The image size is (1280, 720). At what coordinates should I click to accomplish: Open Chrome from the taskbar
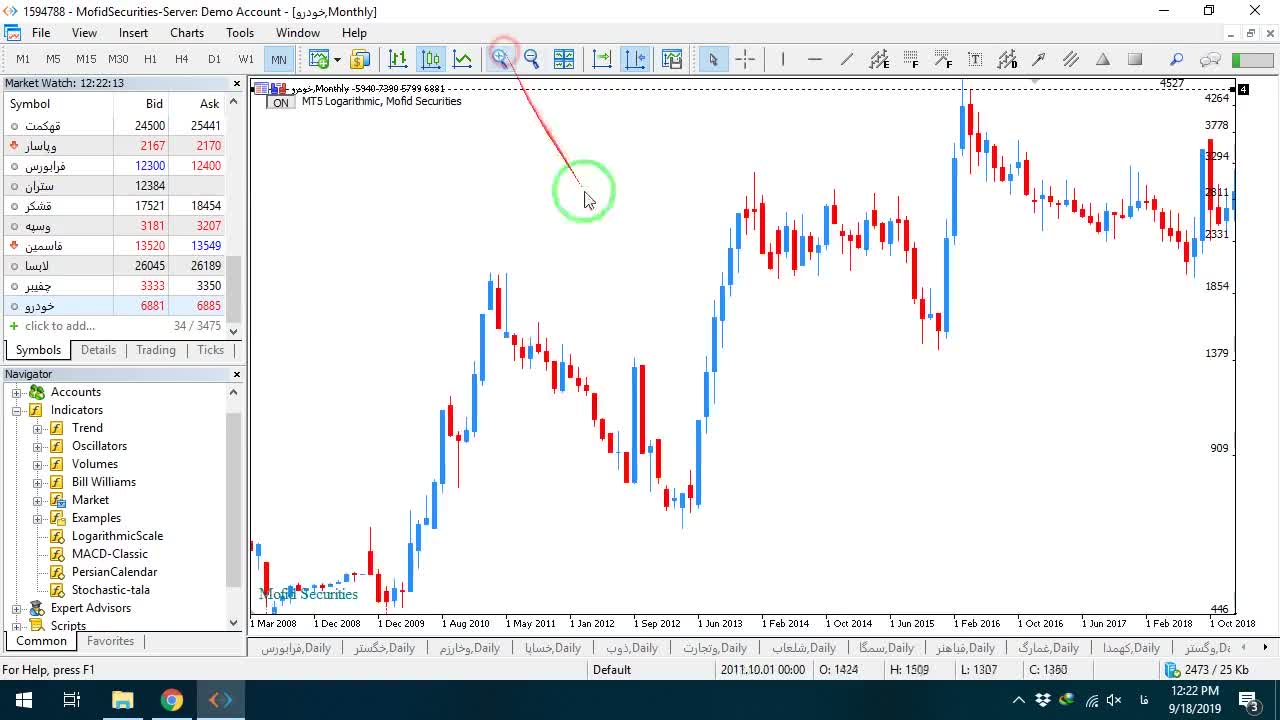[x=171, y=700]
